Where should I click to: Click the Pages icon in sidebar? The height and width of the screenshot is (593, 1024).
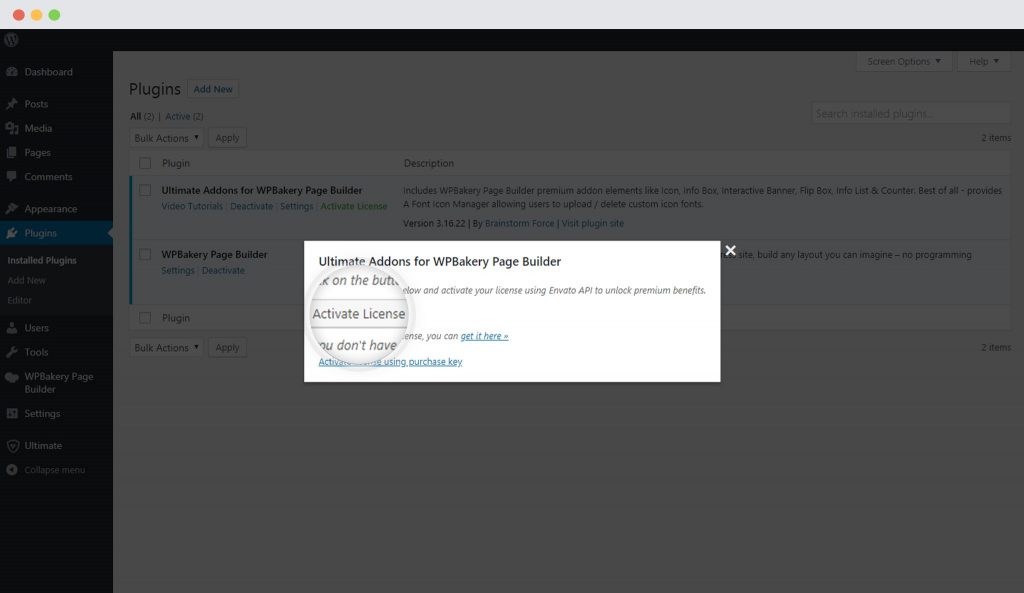(x=12, y=152)
